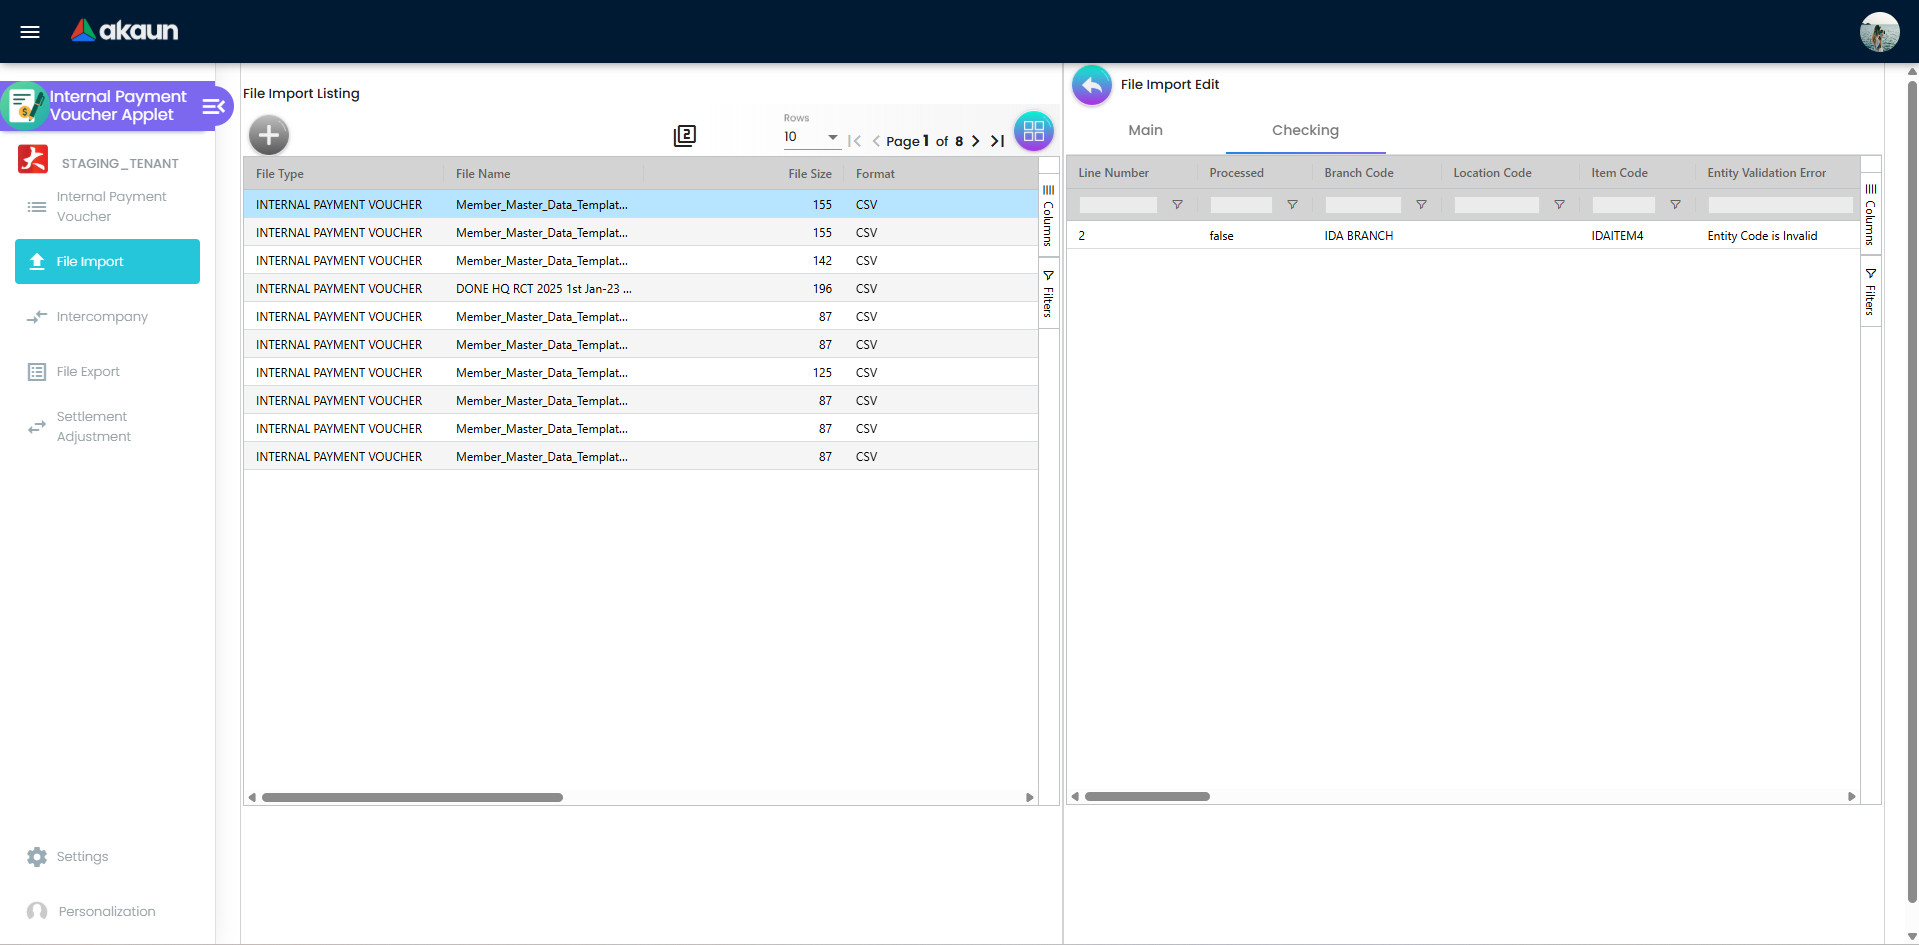1919x945 pixels.
Task: Click the next page arrow in pagination
Action: 976,140
